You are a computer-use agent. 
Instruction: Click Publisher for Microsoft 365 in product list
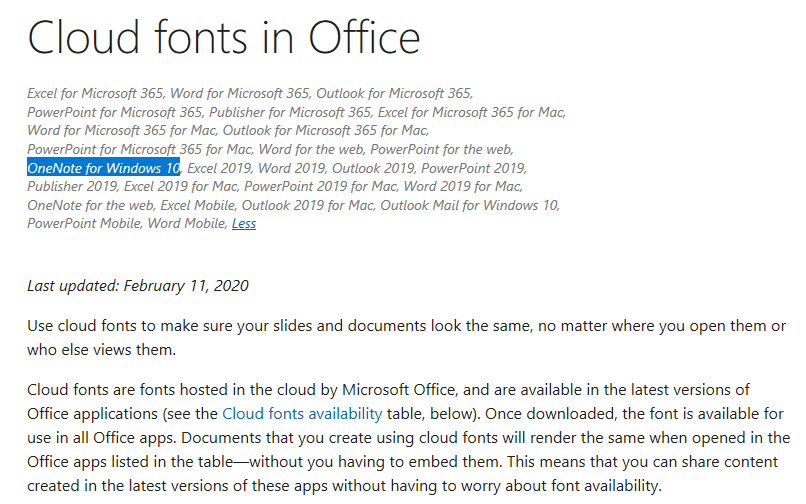point(290,112)
